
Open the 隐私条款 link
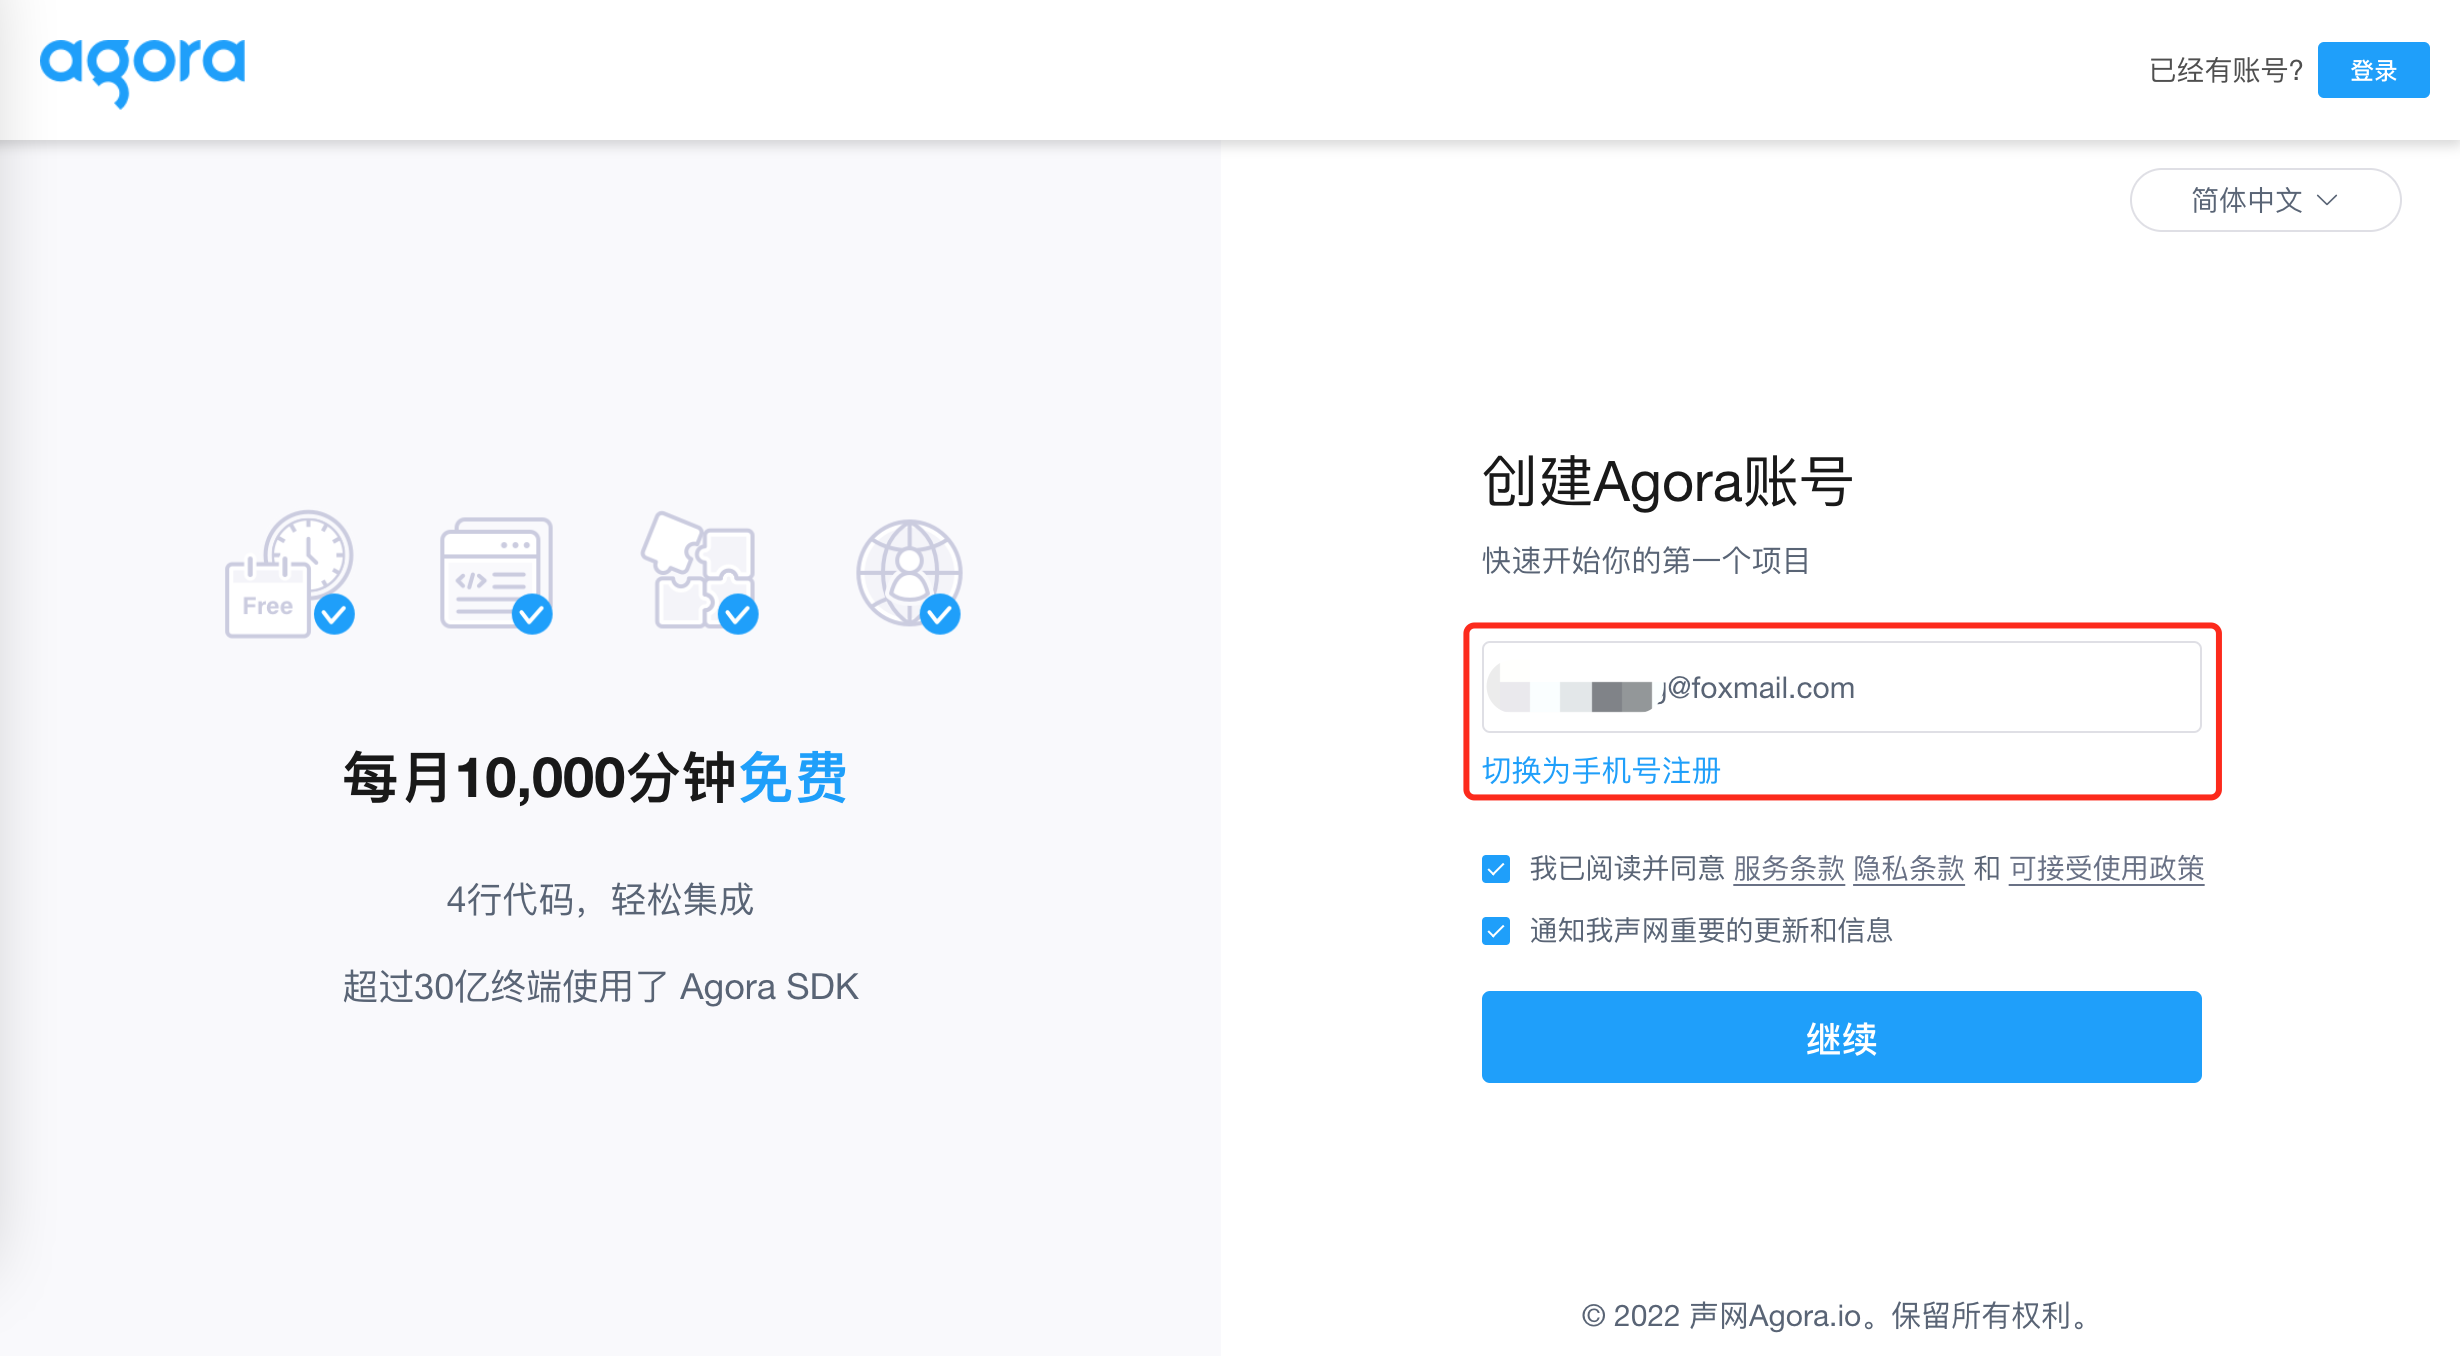pos(1909,869)
